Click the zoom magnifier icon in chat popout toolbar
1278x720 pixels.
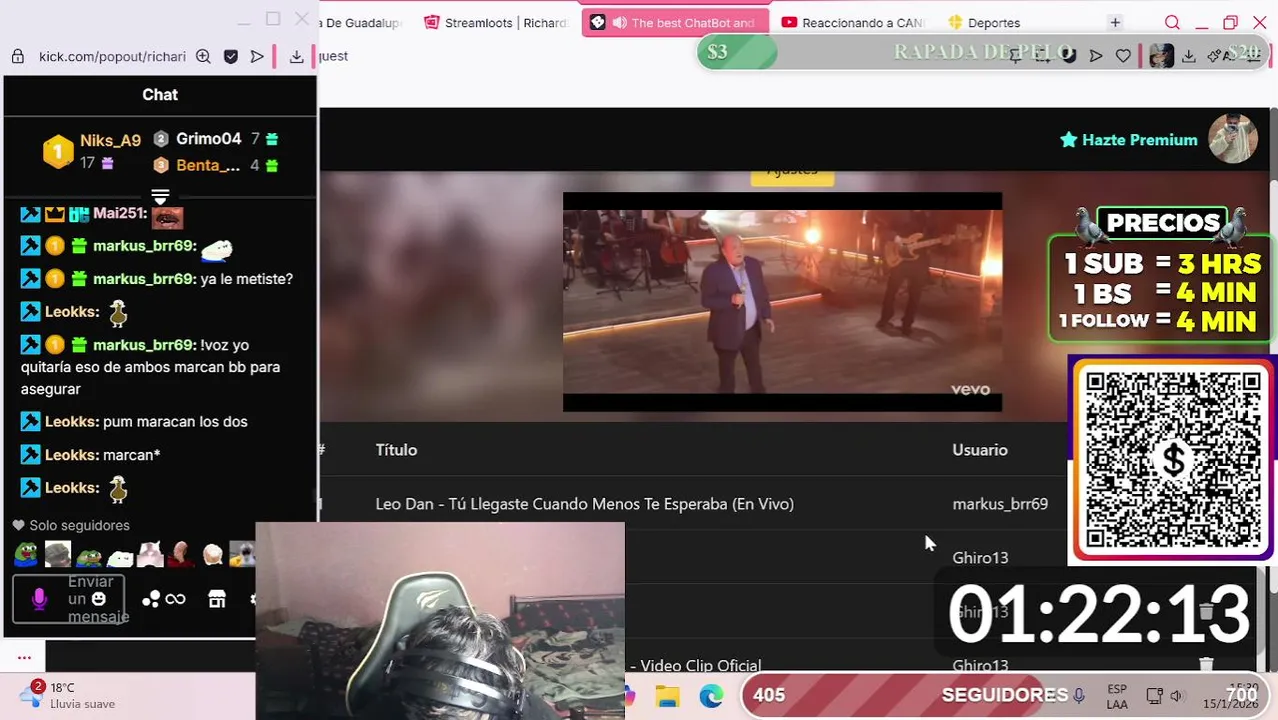tap(203, 57)
